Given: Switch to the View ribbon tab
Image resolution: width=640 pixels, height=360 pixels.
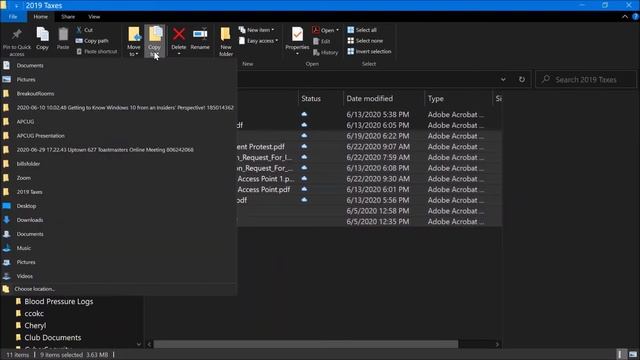Looking at the screenshot, I should pos(94,17).
